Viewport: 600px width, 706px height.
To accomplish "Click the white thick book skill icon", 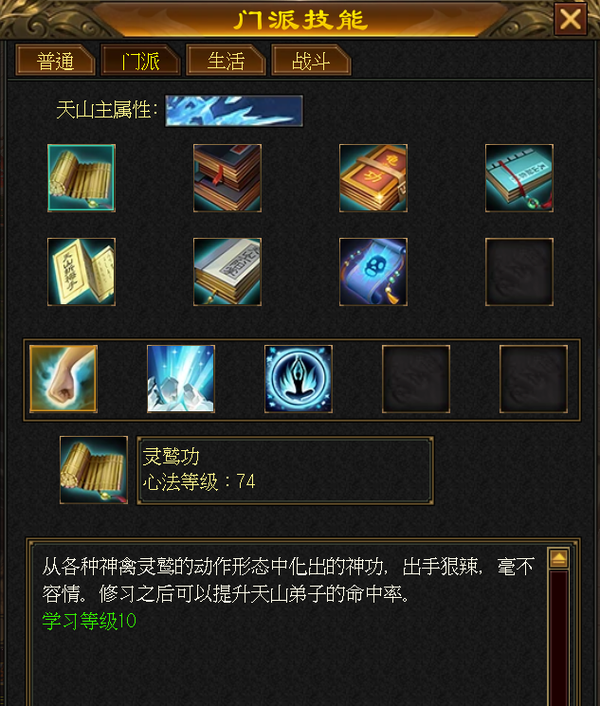I will [x=227, y=272].
